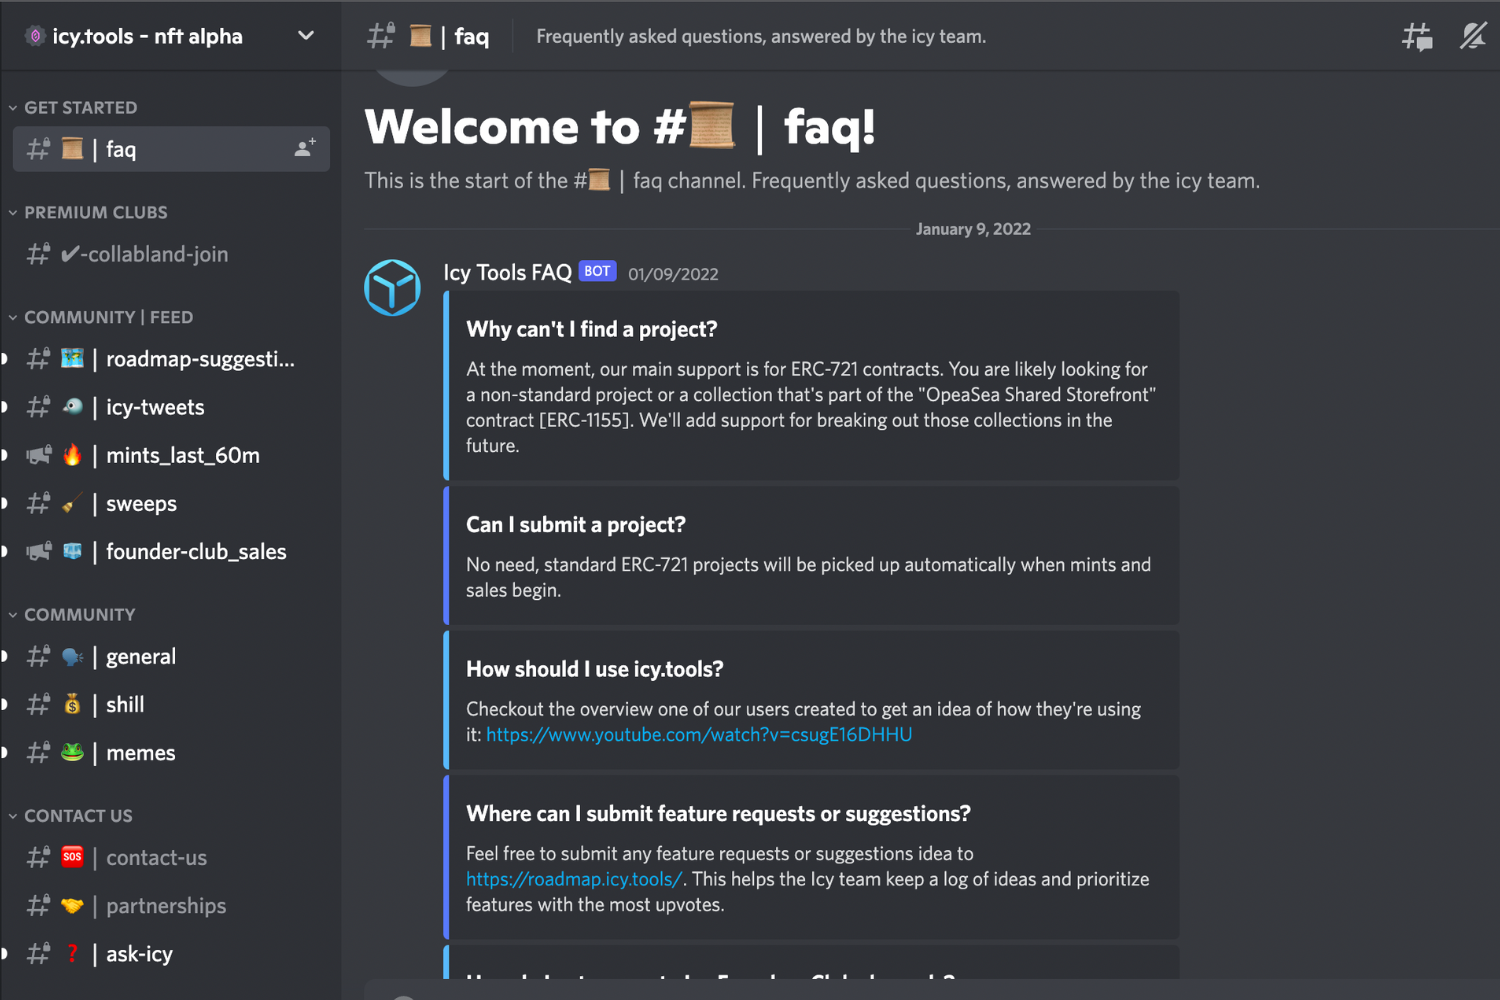Open the roadmap.icy.tools link
Screen dimensions: 1500x1000
pyautogui.click(x=574, y=880)
